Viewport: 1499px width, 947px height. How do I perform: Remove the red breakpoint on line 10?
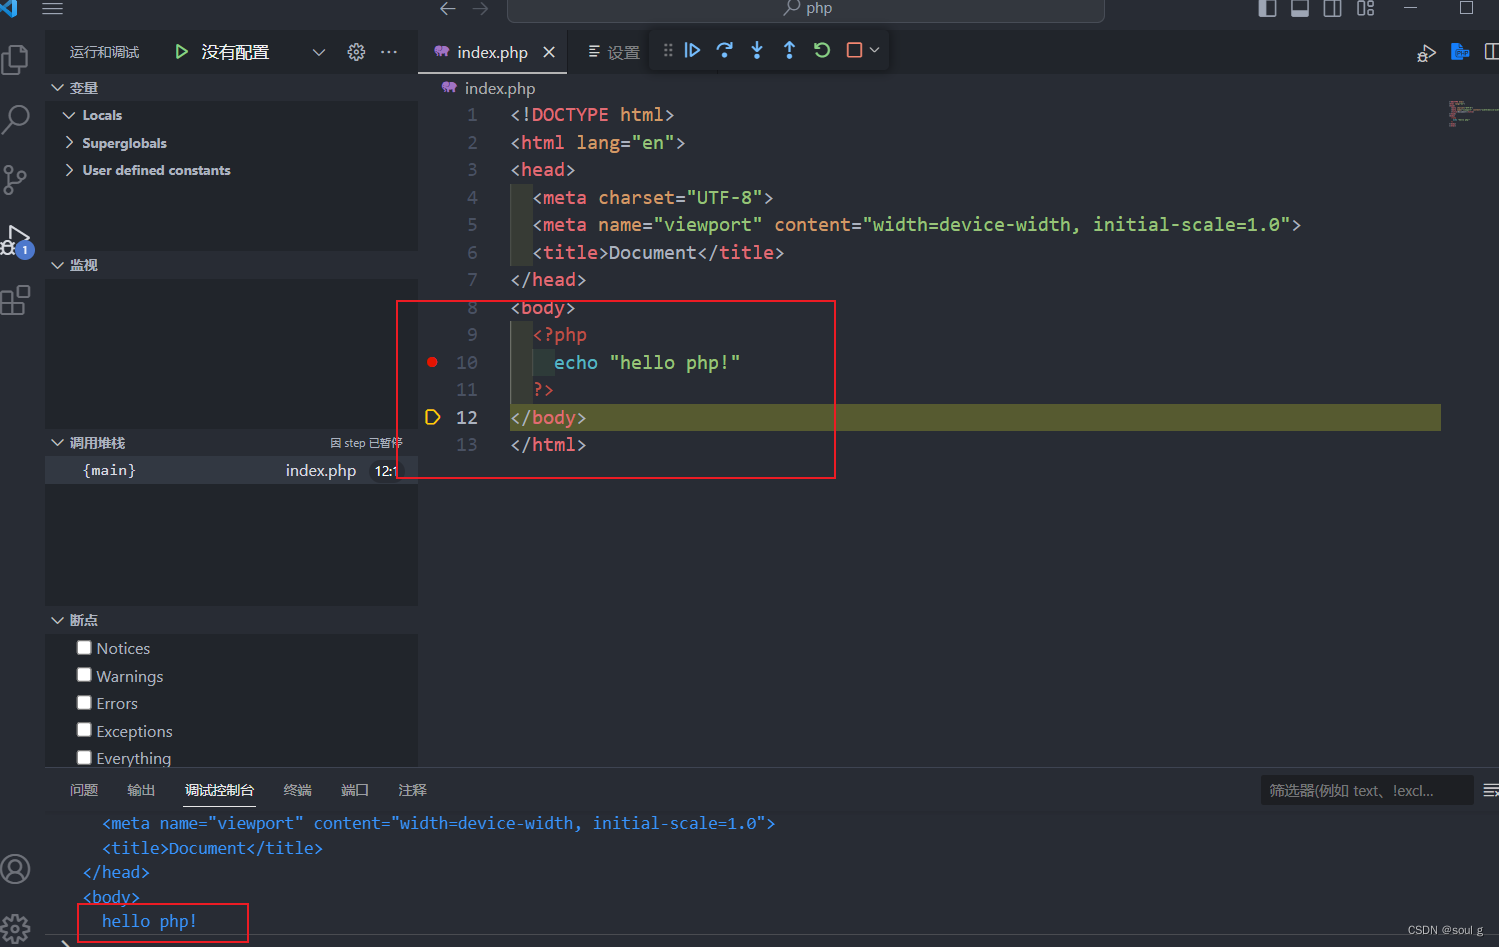432,362
